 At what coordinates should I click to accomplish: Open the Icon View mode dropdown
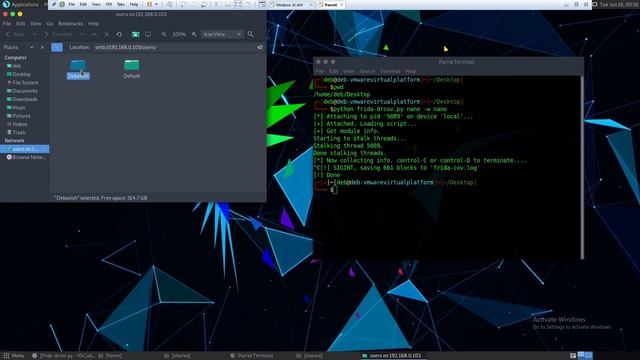click(222, 34)
